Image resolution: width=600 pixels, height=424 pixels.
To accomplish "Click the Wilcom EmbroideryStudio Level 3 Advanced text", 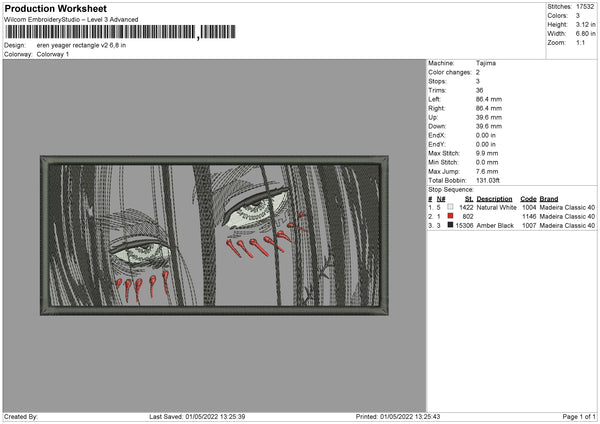I will (x=71, y=20).
